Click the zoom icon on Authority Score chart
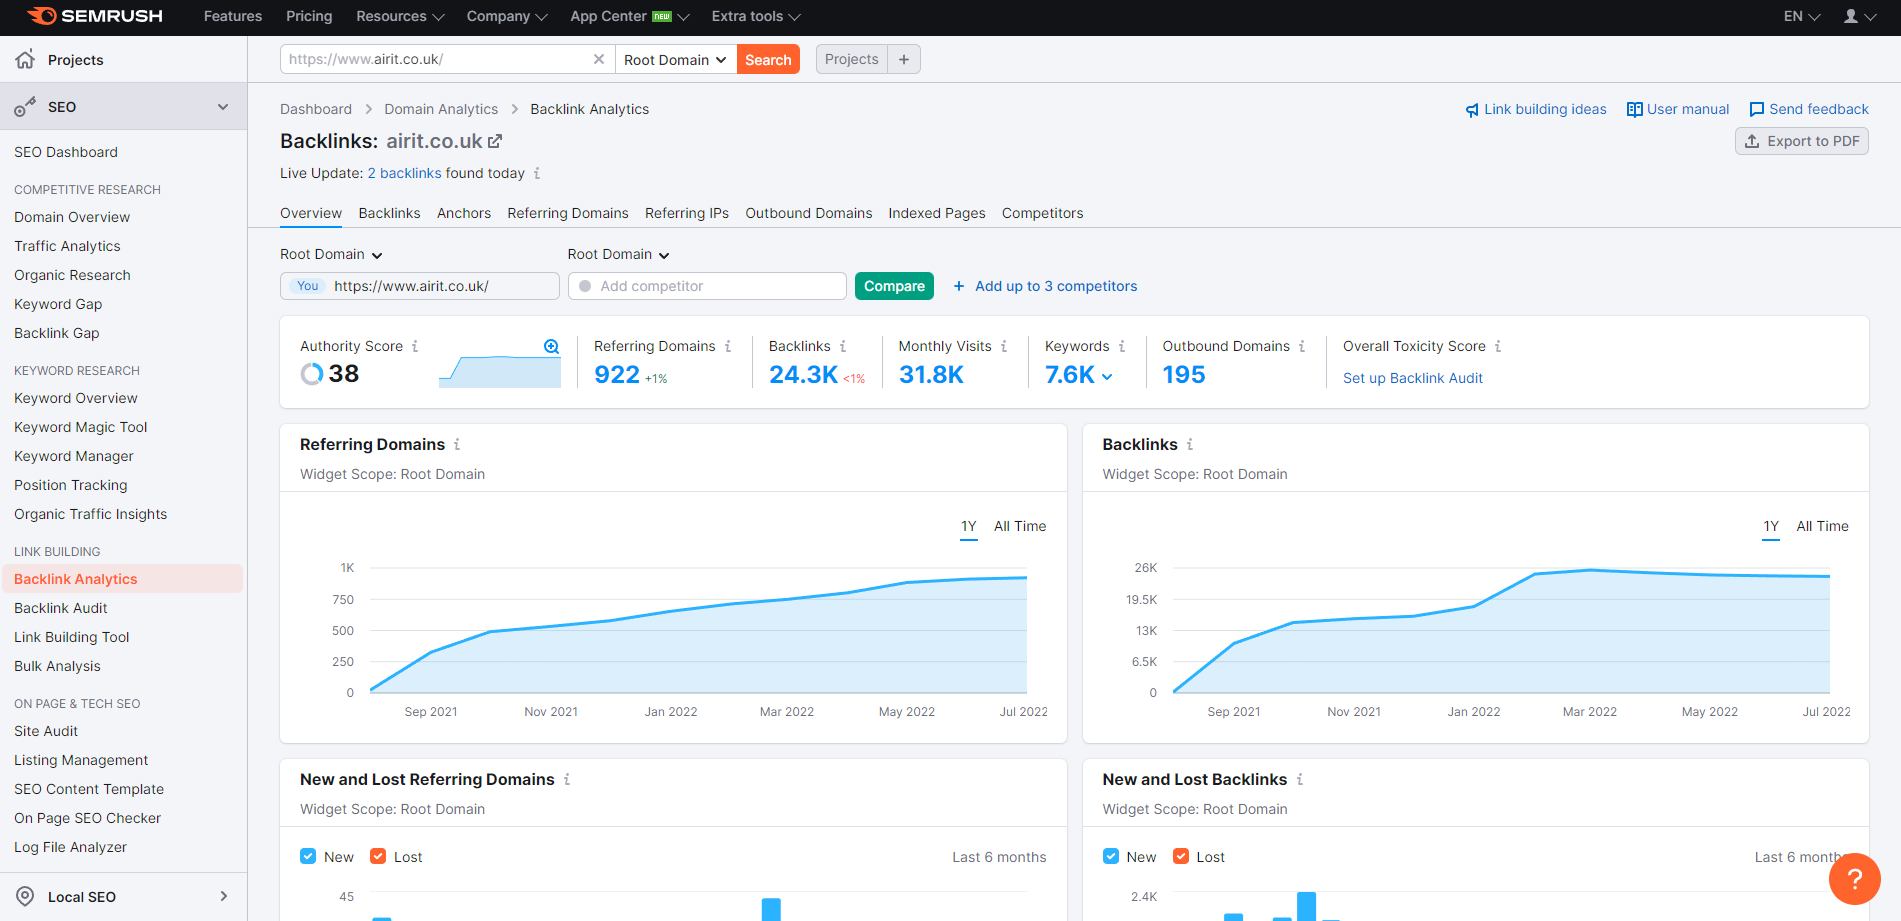Viewport: 1901px width, 921px height. click(x=551, y=346)
